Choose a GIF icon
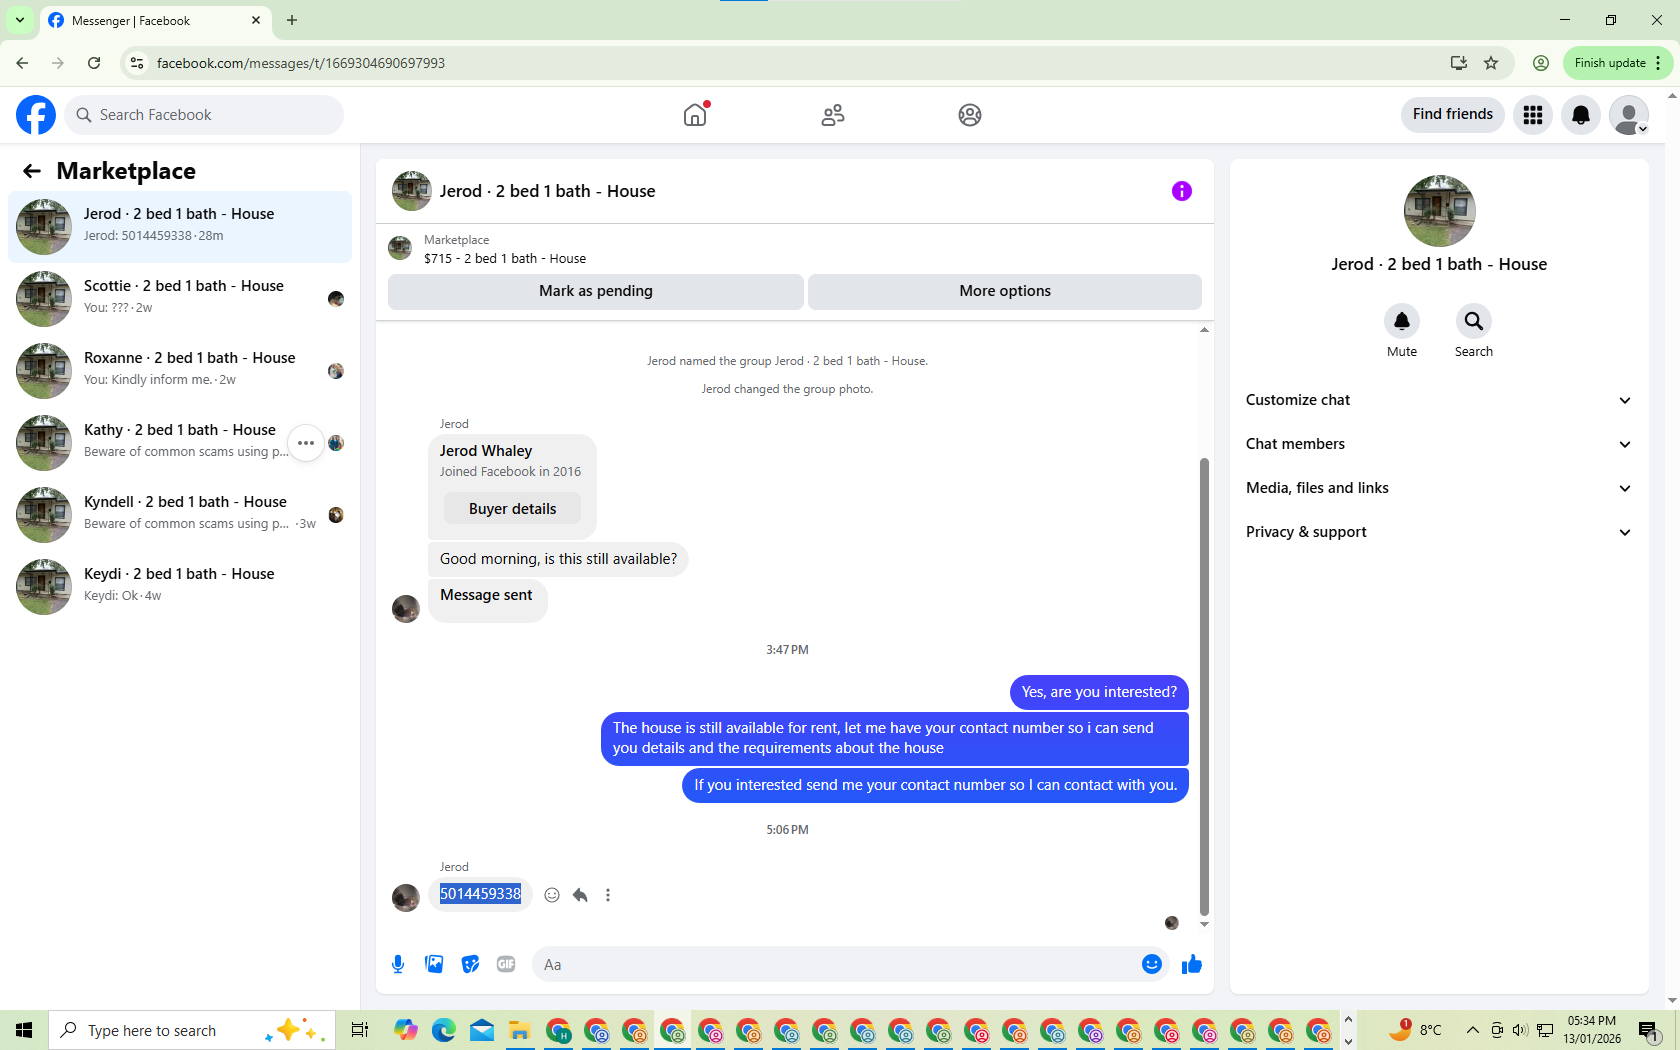Screen dimensions: 1680x1050 (506, 964)
